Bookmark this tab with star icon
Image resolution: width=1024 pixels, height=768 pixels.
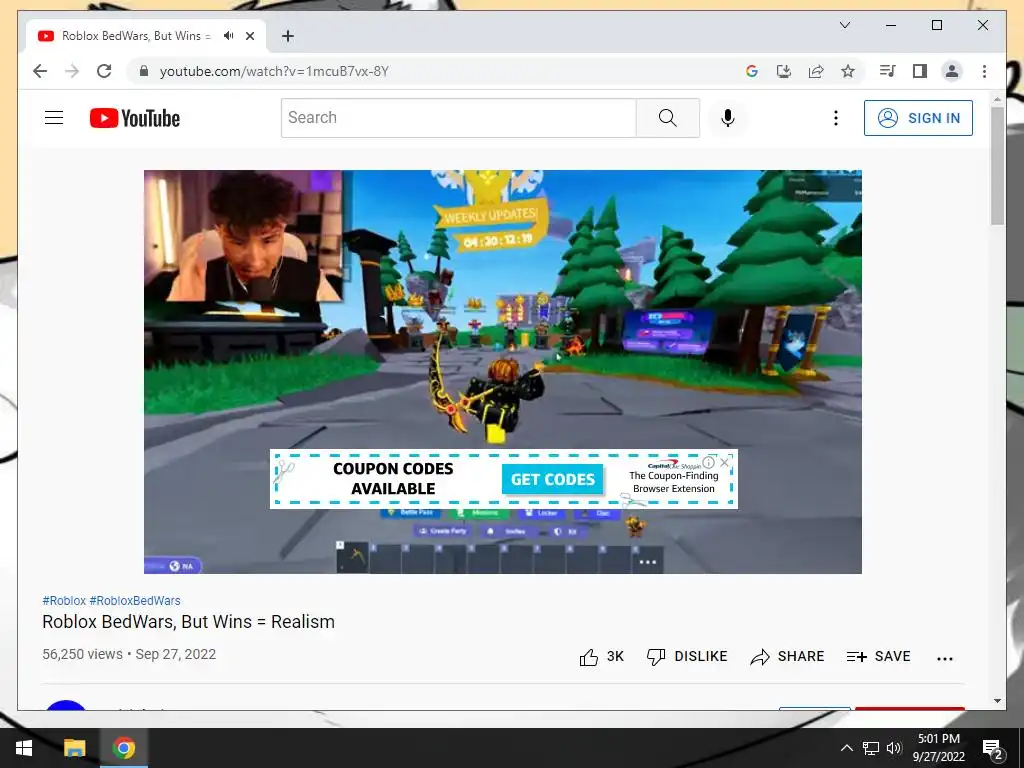click(848, 71)
